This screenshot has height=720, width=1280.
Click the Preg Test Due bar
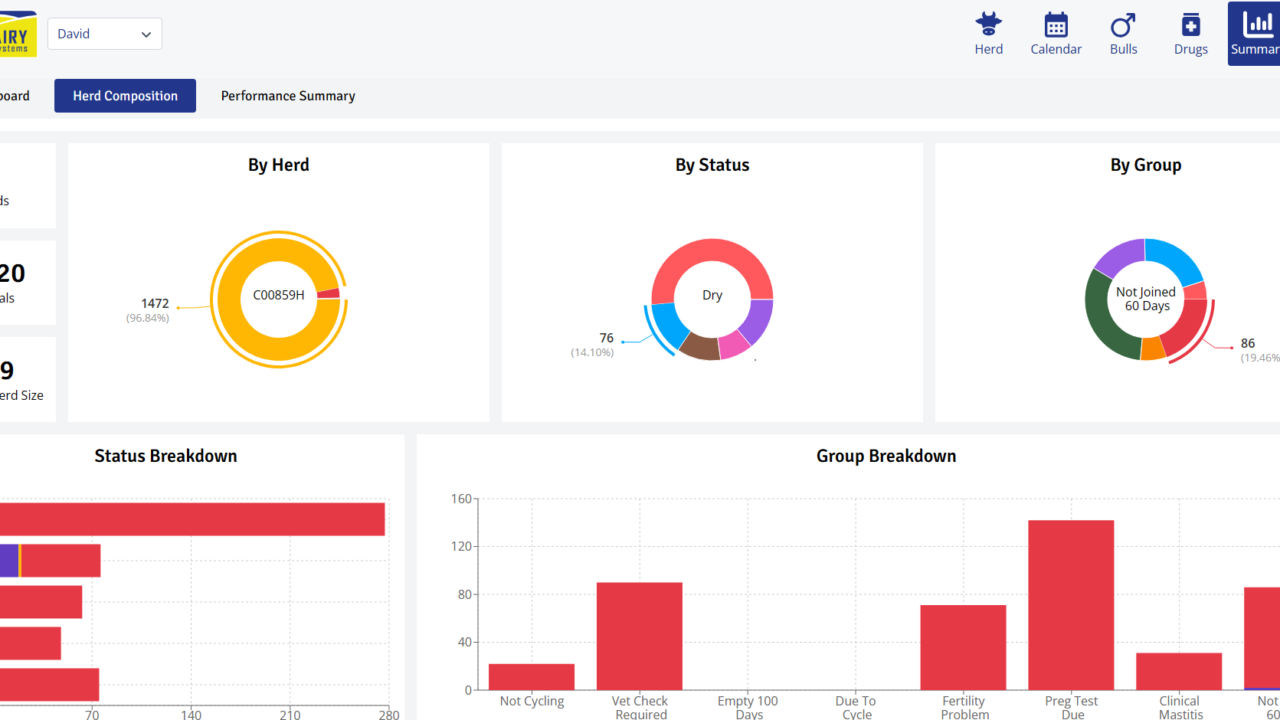click(1071, 604)
